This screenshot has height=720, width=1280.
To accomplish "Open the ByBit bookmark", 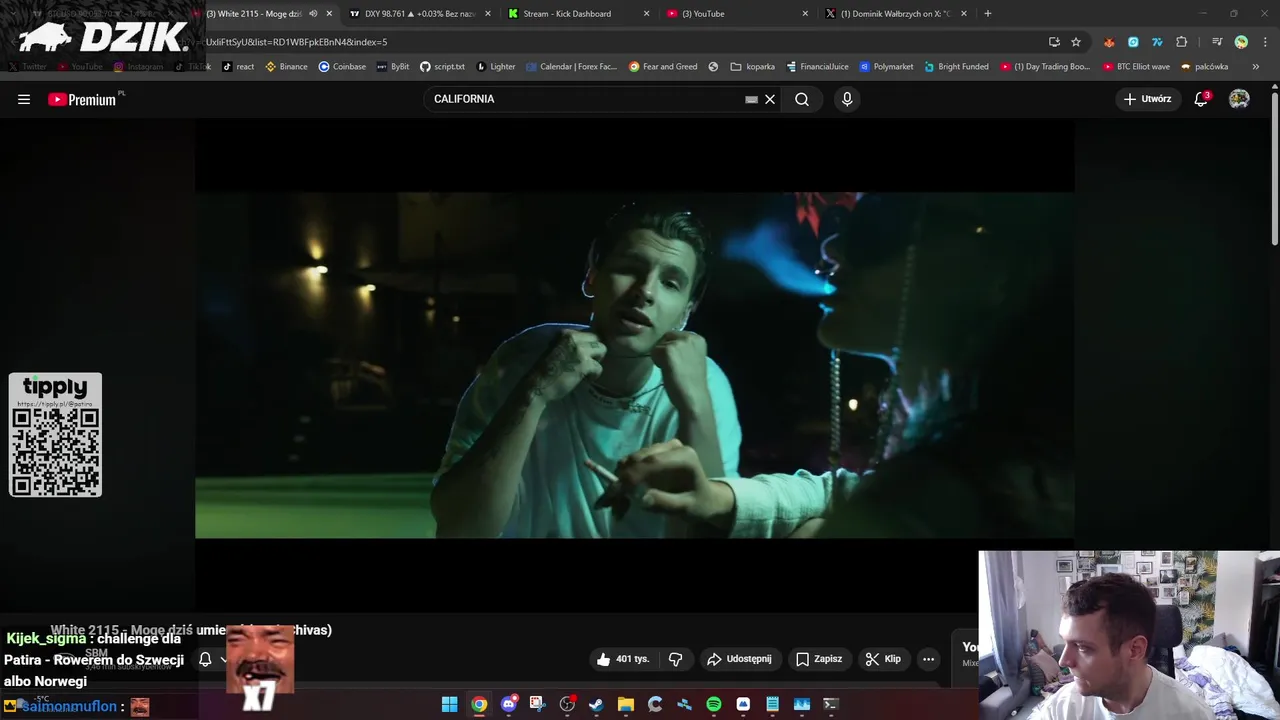I will pyautogui.click(x=393, y=67).
